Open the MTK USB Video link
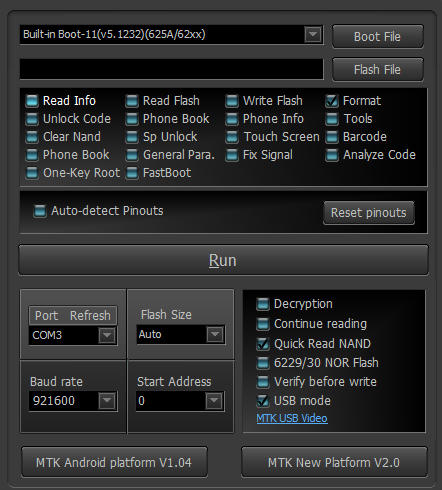The height and width of the screenshot is (490, 442). point(292,418)
